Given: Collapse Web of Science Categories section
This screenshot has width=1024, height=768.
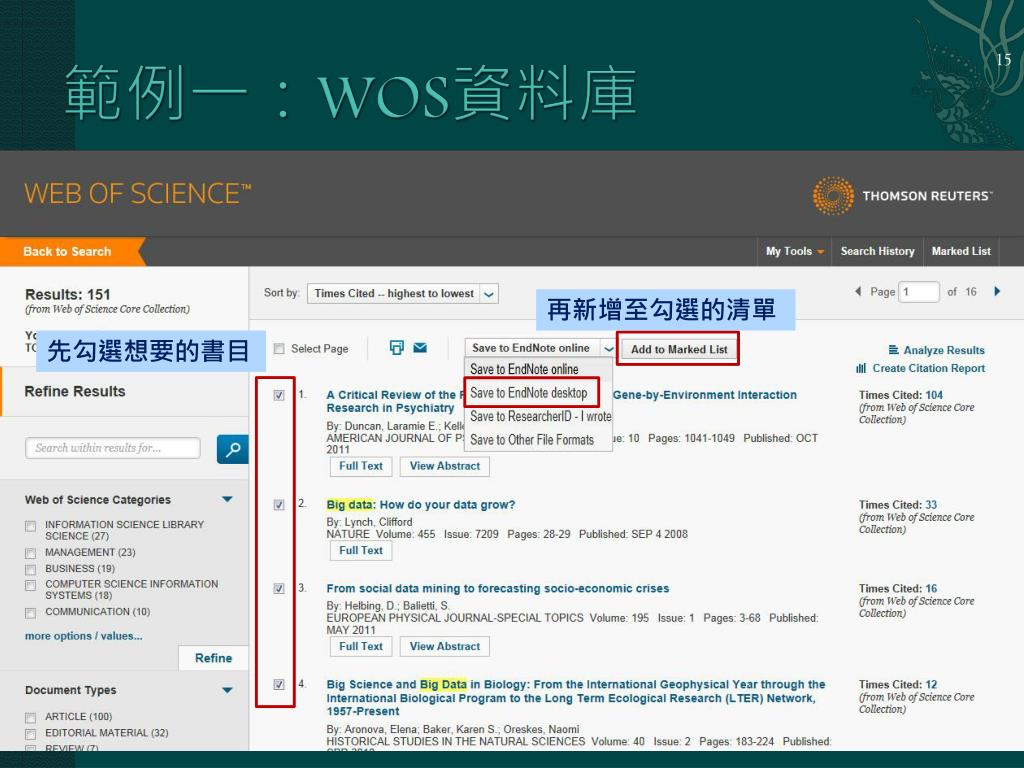Looking at the screenshot, I should (x=227, y=500).
